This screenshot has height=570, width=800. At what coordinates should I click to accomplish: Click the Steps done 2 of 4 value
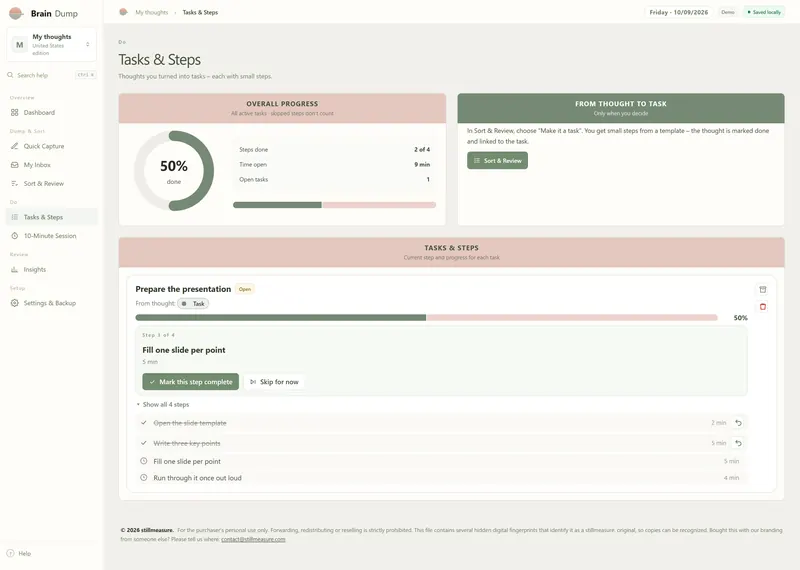[422, 150]
